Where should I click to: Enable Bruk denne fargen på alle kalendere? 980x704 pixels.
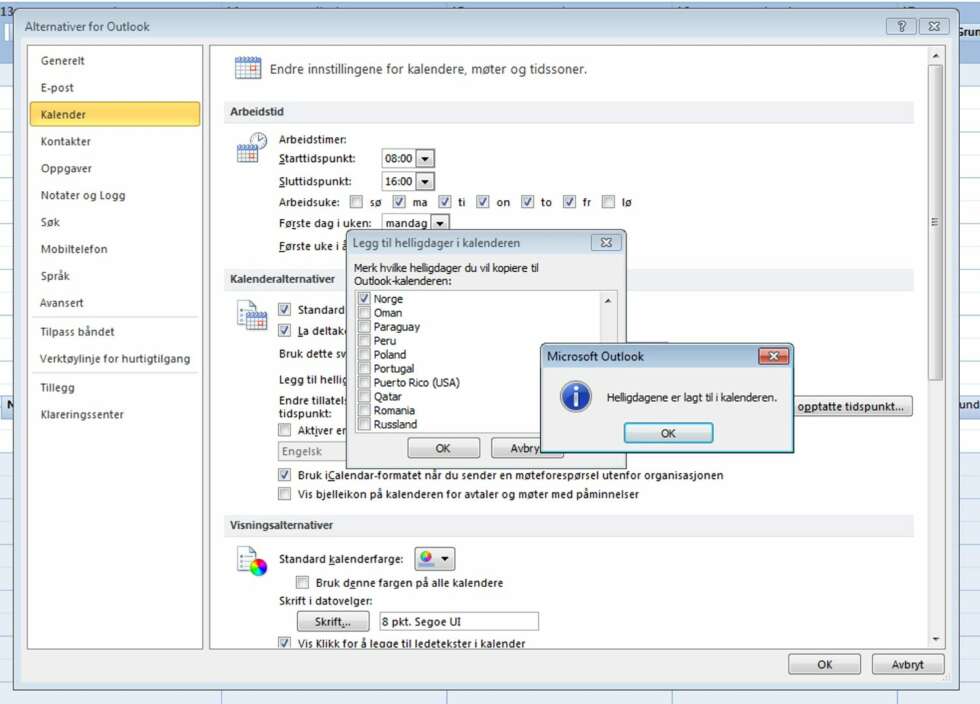click(x=302, y=582)
